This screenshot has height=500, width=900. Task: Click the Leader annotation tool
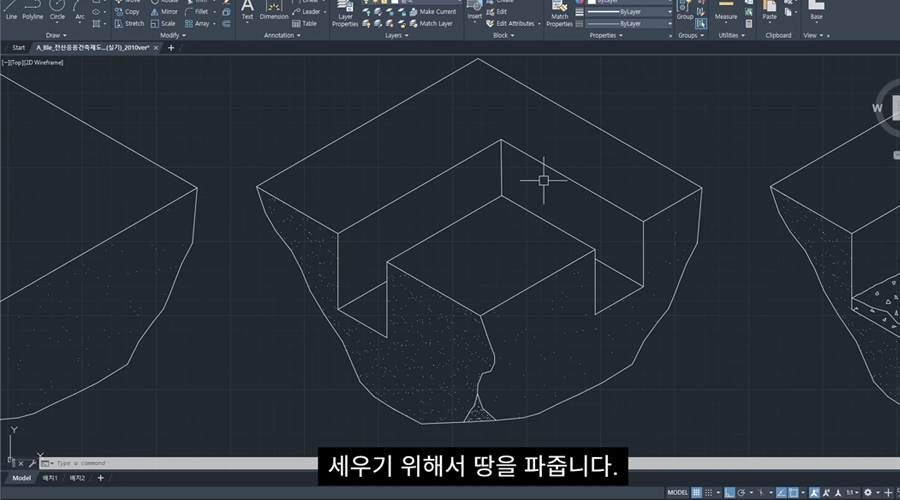tap(306, 11)
